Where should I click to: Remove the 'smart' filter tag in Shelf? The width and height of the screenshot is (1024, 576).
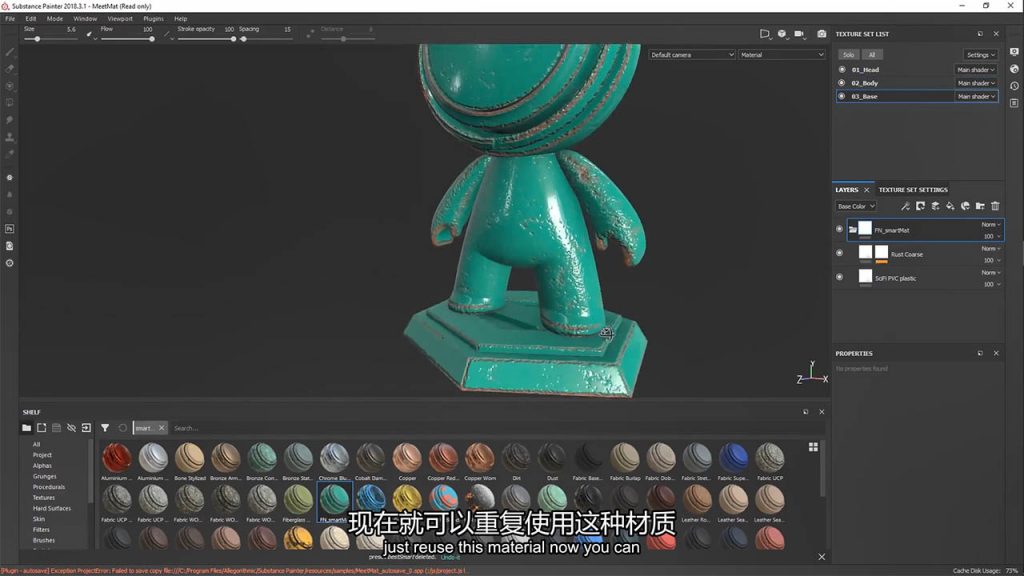tap(161, 428)
